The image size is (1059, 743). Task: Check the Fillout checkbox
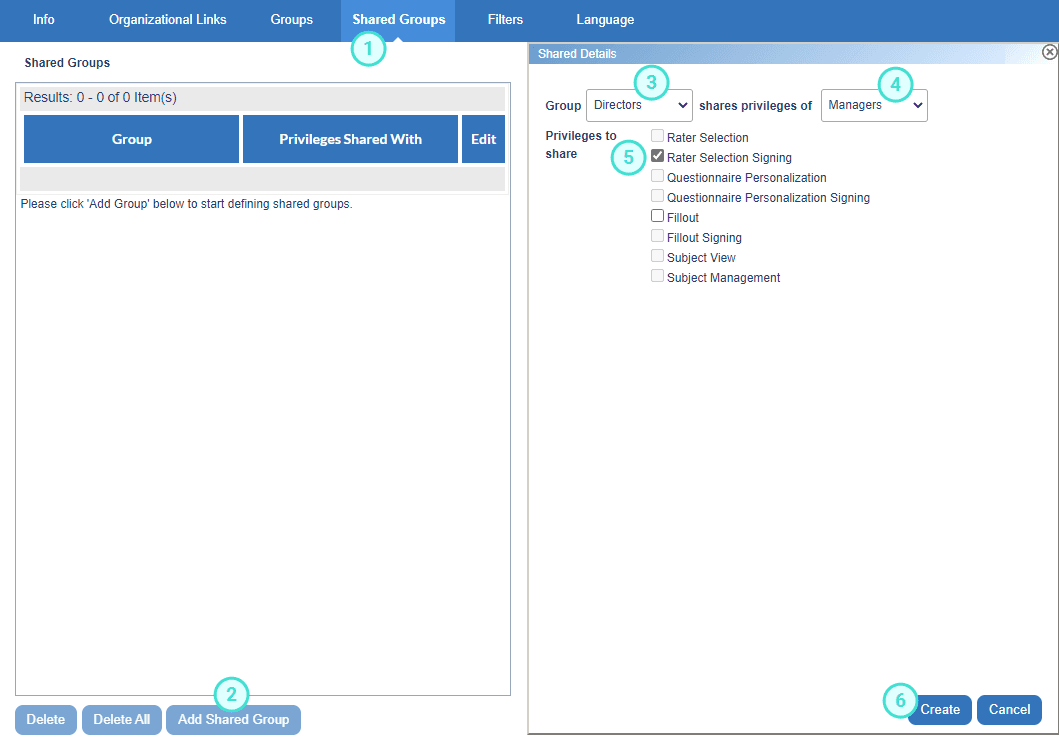[x=657, y=216]
